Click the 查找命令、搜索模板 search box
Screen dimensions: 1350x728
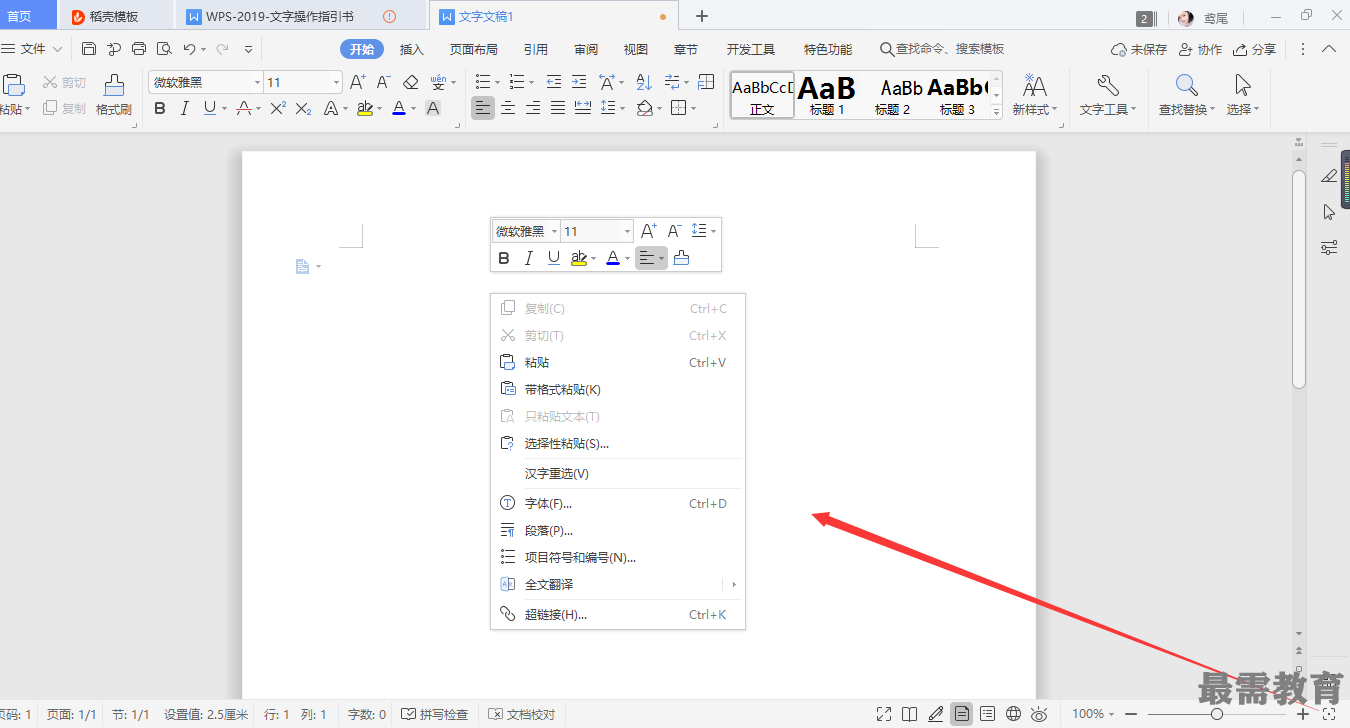pyautogui.click(x=942, y=49)
